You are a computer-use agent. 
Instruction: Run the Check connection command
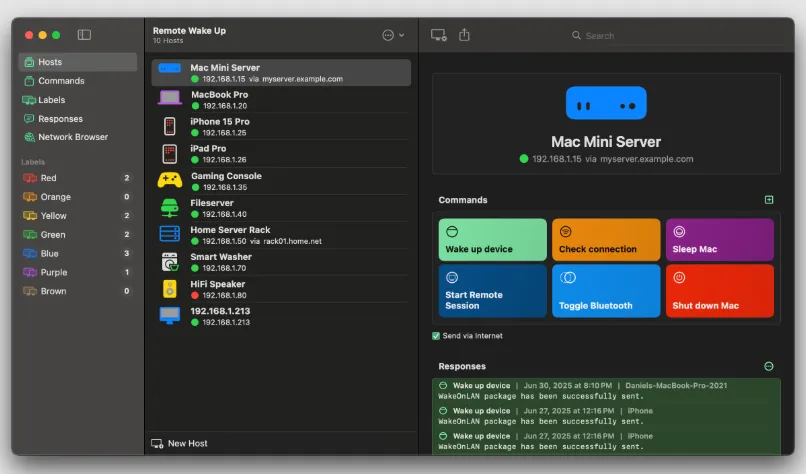(606, 240)
